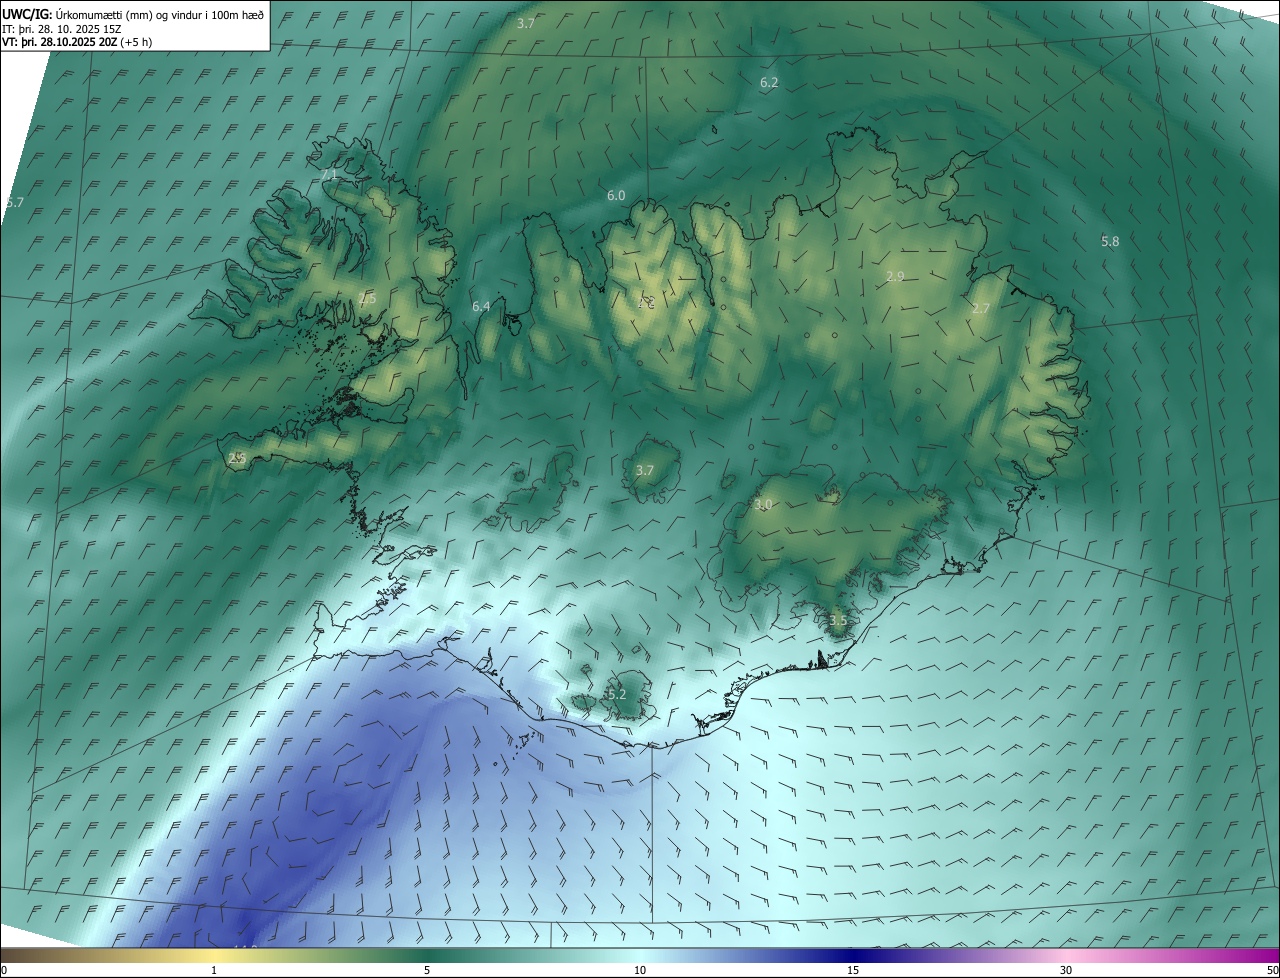
Task: Click the 2.9 value label on the map
Action: click(895, 276)
